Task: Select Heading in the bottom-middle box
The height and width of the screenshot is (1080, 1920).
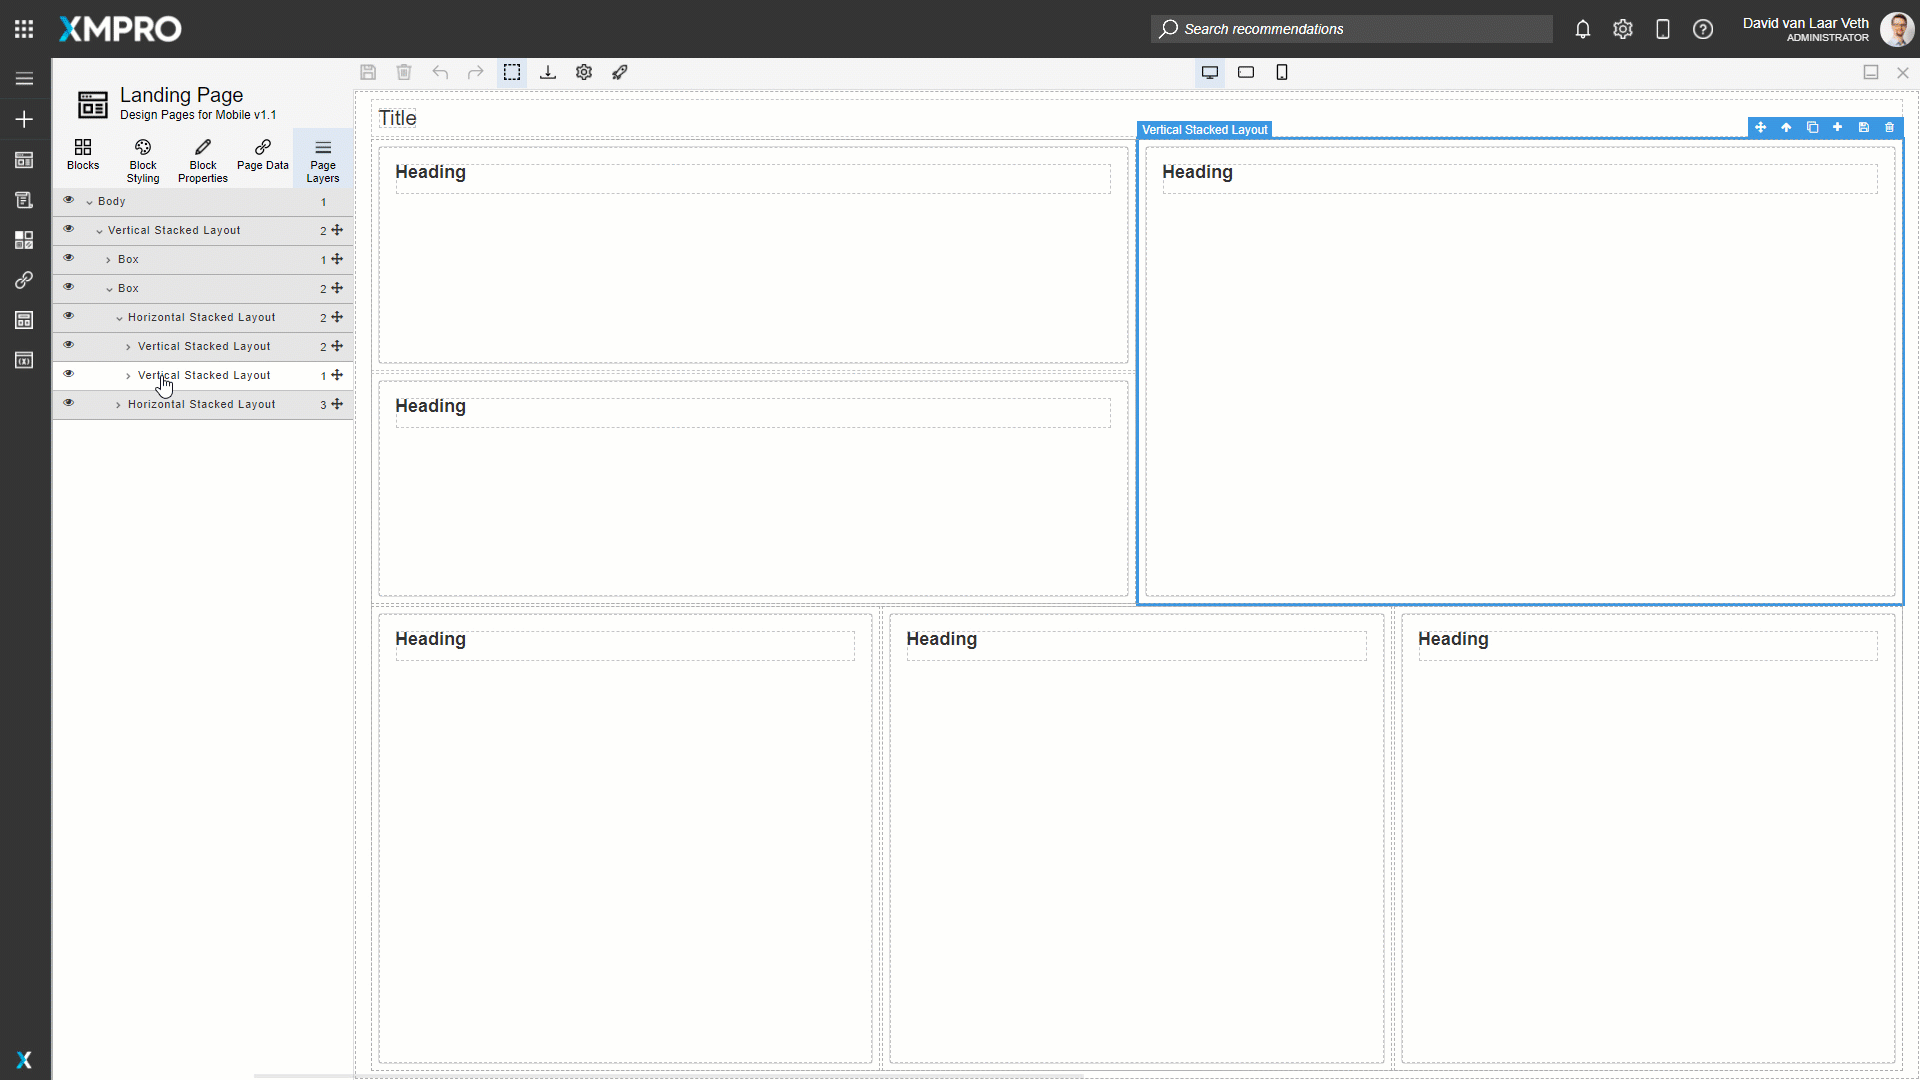Action: click(x=941, y=639)
